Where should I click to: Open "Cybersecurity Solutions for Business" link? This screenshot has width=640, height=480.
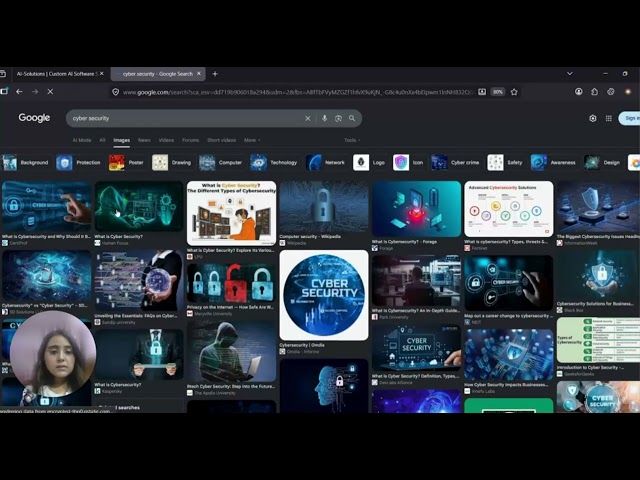pos(596,304)
